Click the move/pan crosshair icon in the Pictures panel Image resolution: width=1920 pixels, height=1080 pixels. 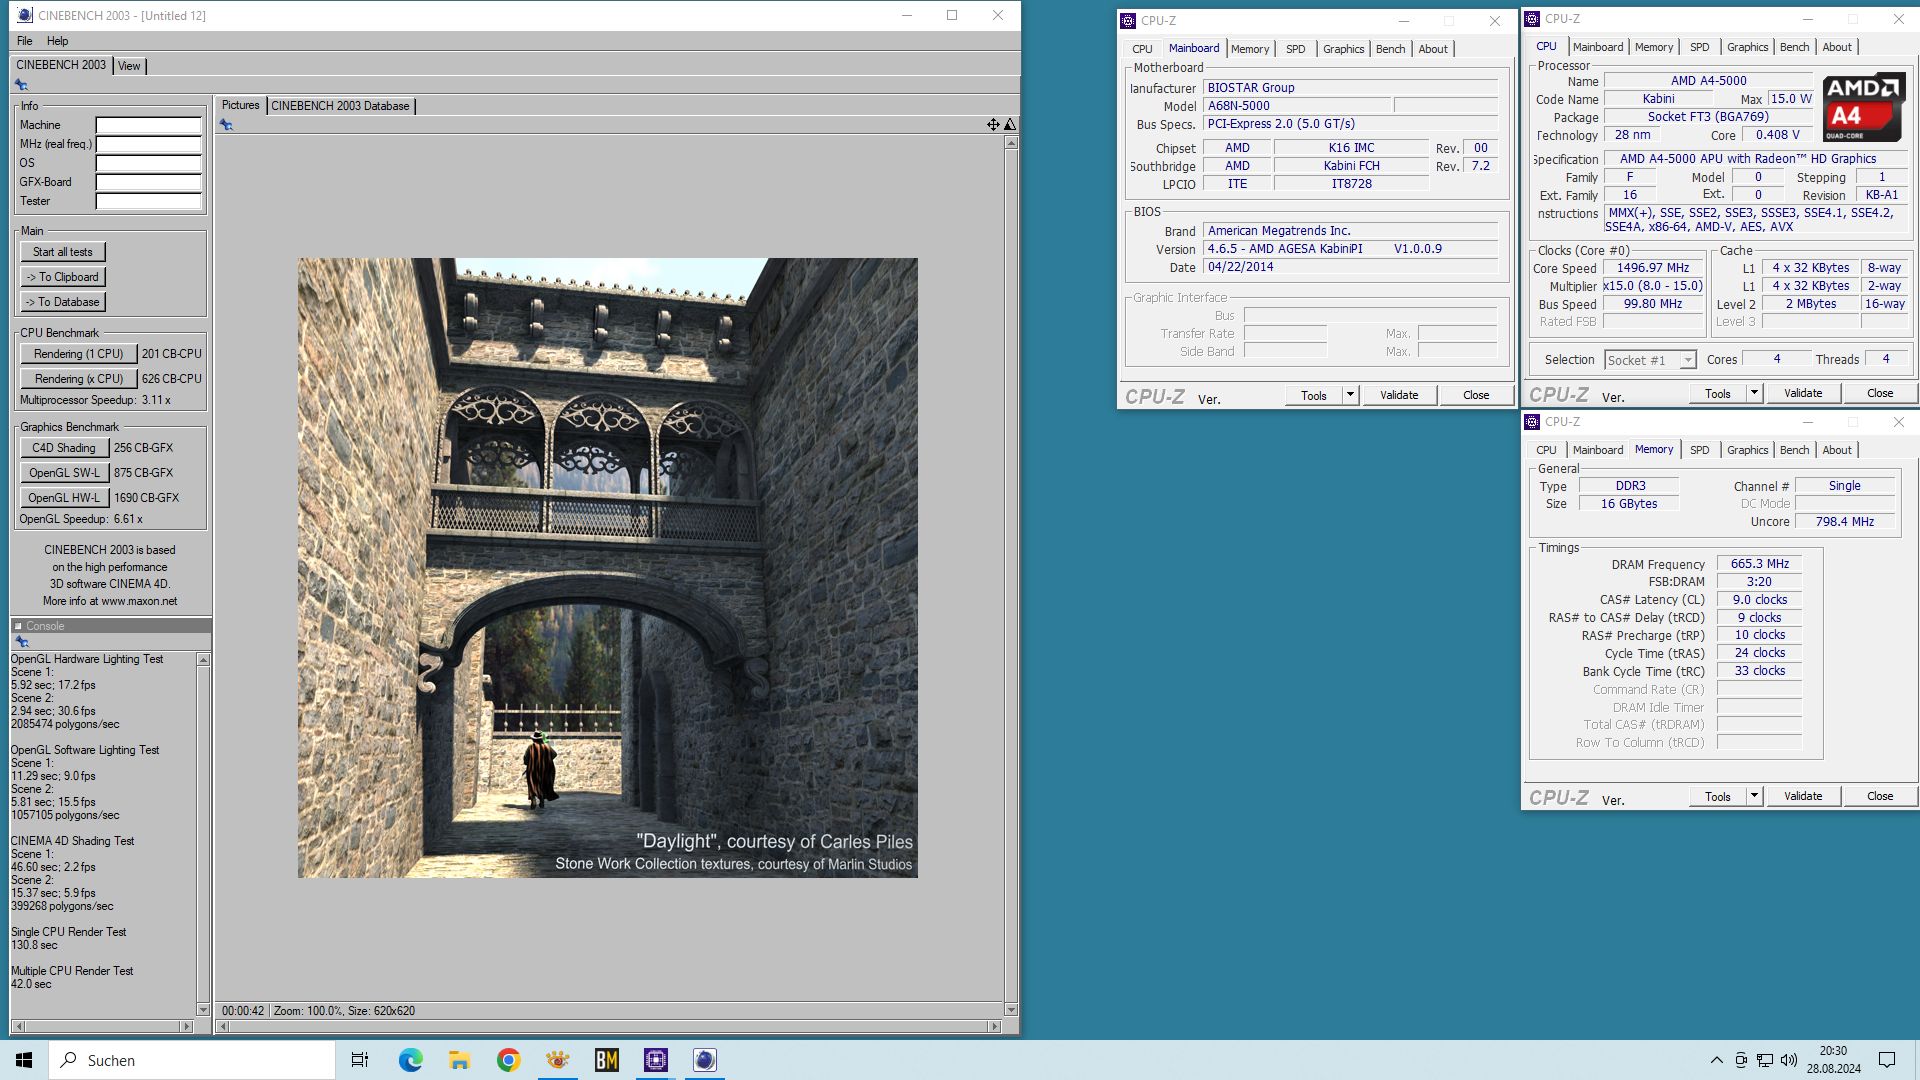pyautogui.click(x=993, y=125)
